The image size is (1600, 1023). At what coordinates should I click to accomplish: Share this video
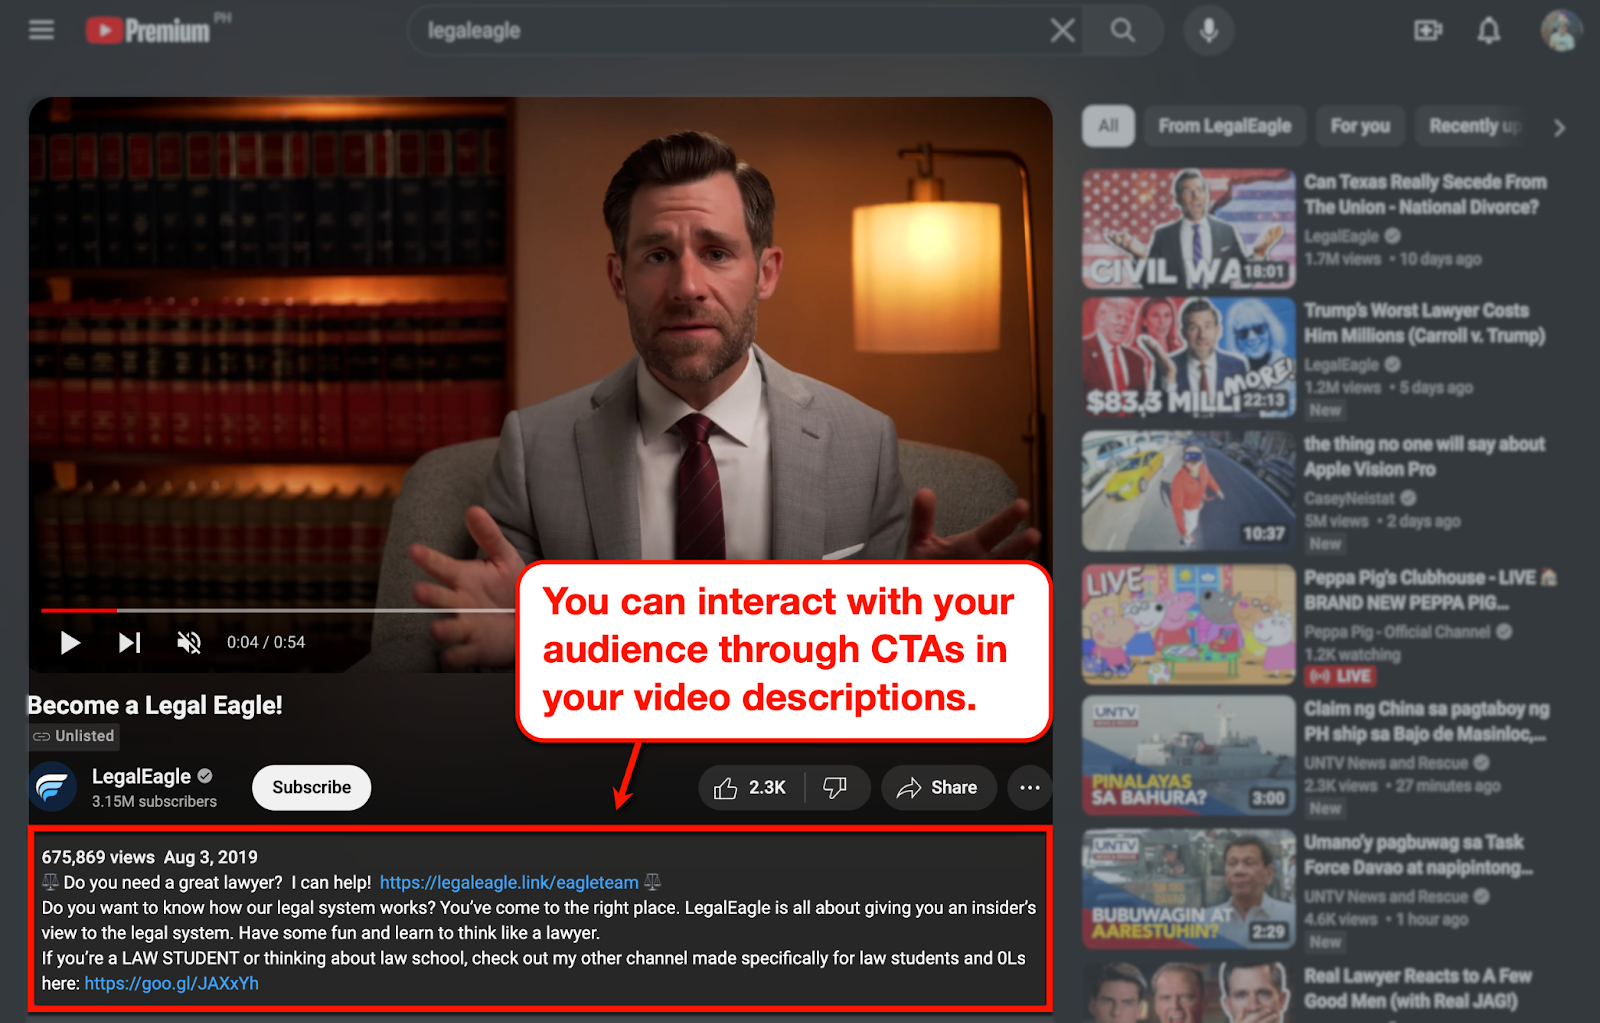(x=938, y=788)
